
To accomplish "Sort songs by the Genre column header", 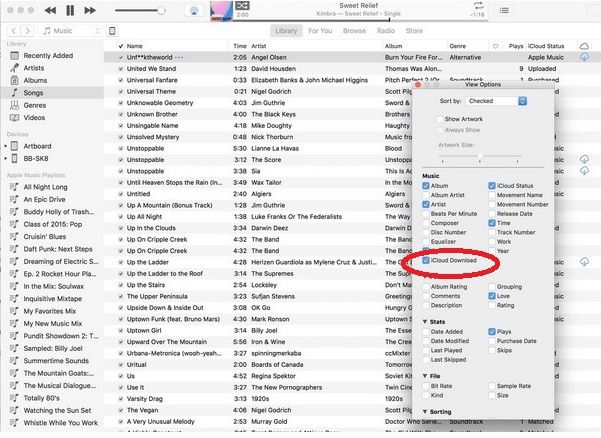I will click(x=458, y=46).
